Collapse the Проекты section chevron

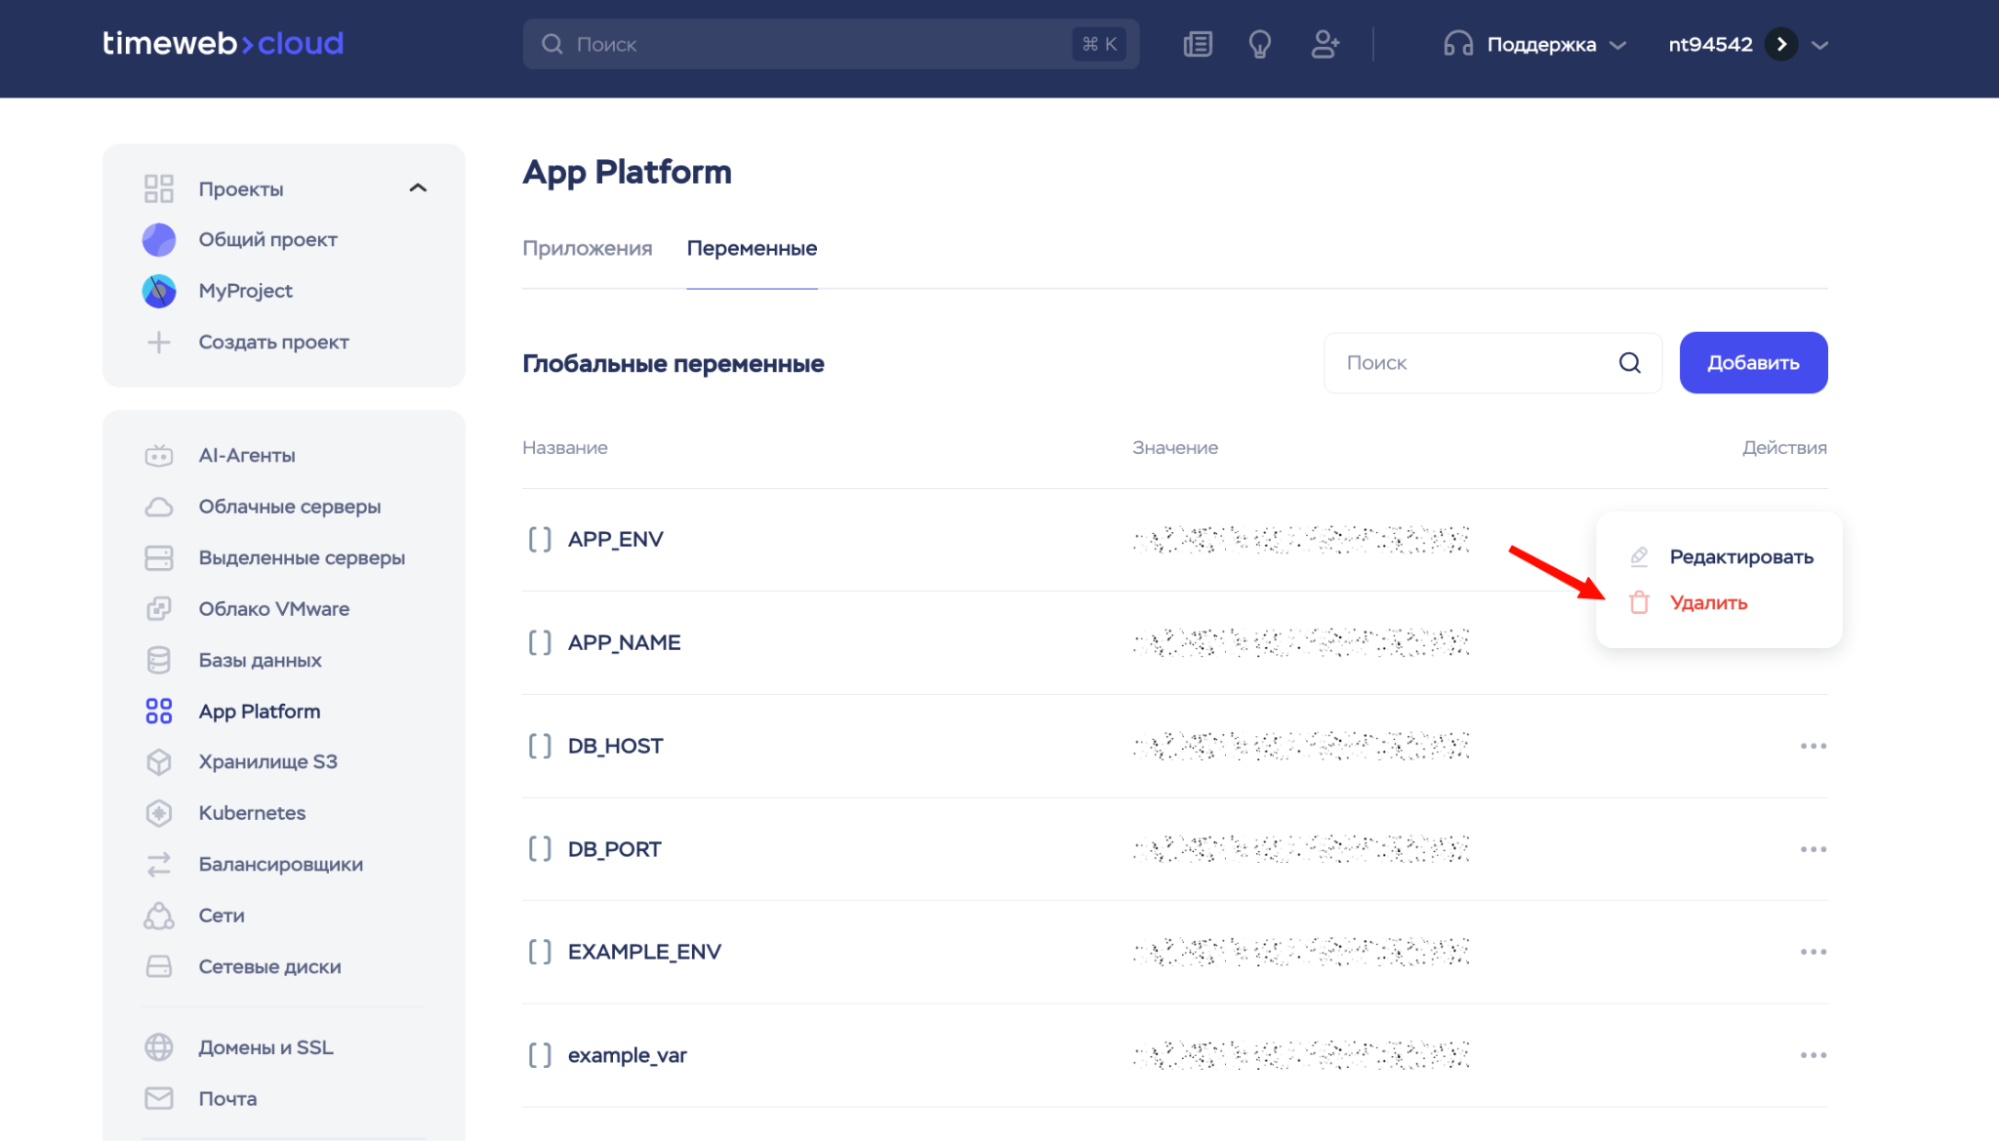418,188
